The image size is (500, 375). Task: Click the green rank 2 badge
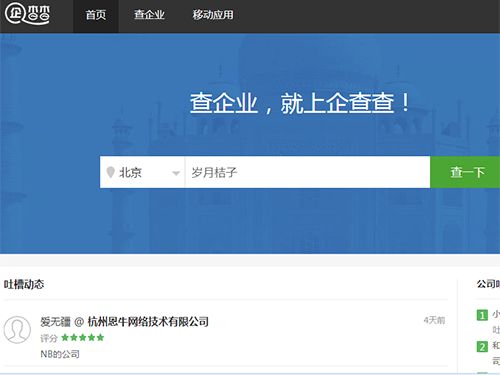(x=482, y=347)
